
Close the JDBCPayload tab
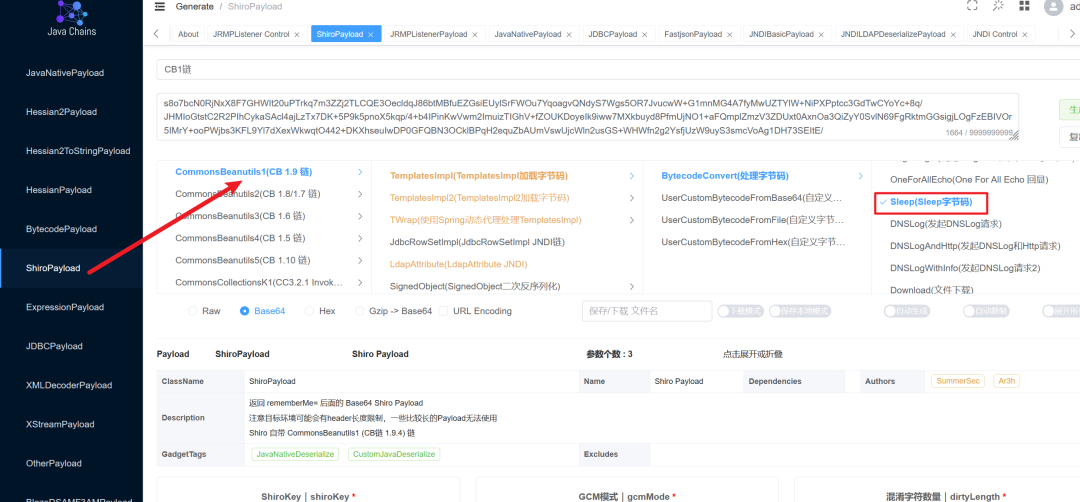tap(645, 34)
